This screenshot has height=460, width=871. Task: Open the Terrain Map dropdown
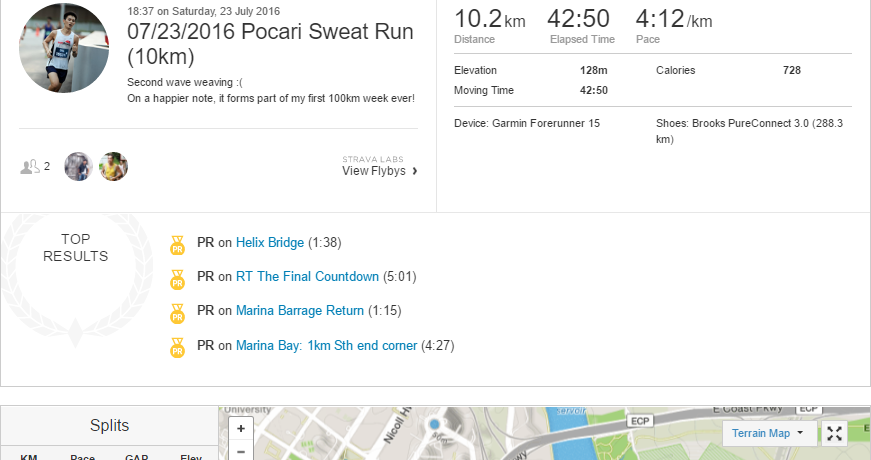[x=768, y=433]
